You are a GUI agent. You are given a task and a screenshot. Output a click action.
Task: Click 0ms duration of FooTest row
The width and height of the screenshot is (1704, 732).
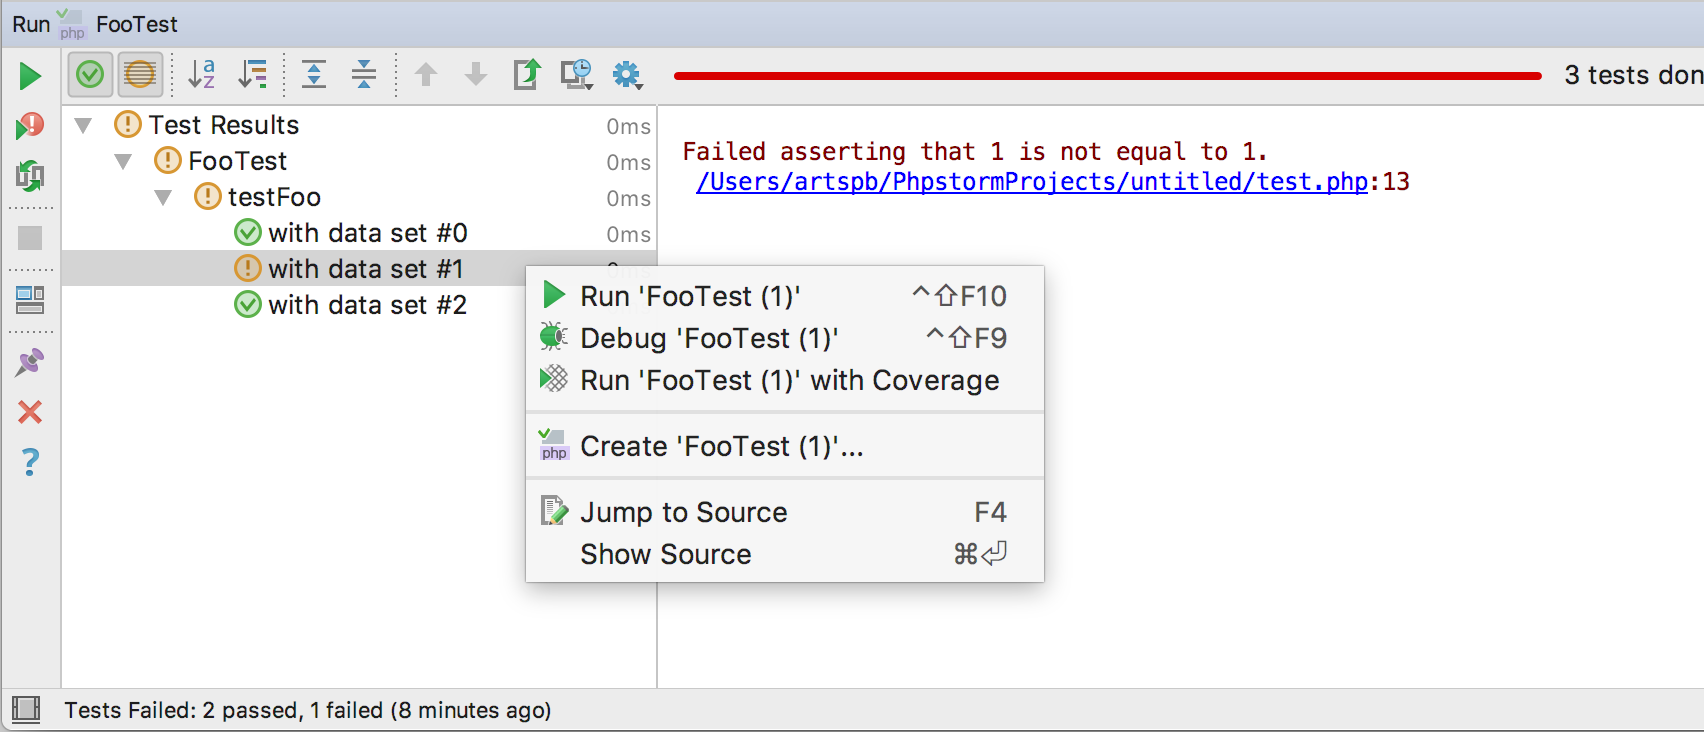[x=629, y=162]
